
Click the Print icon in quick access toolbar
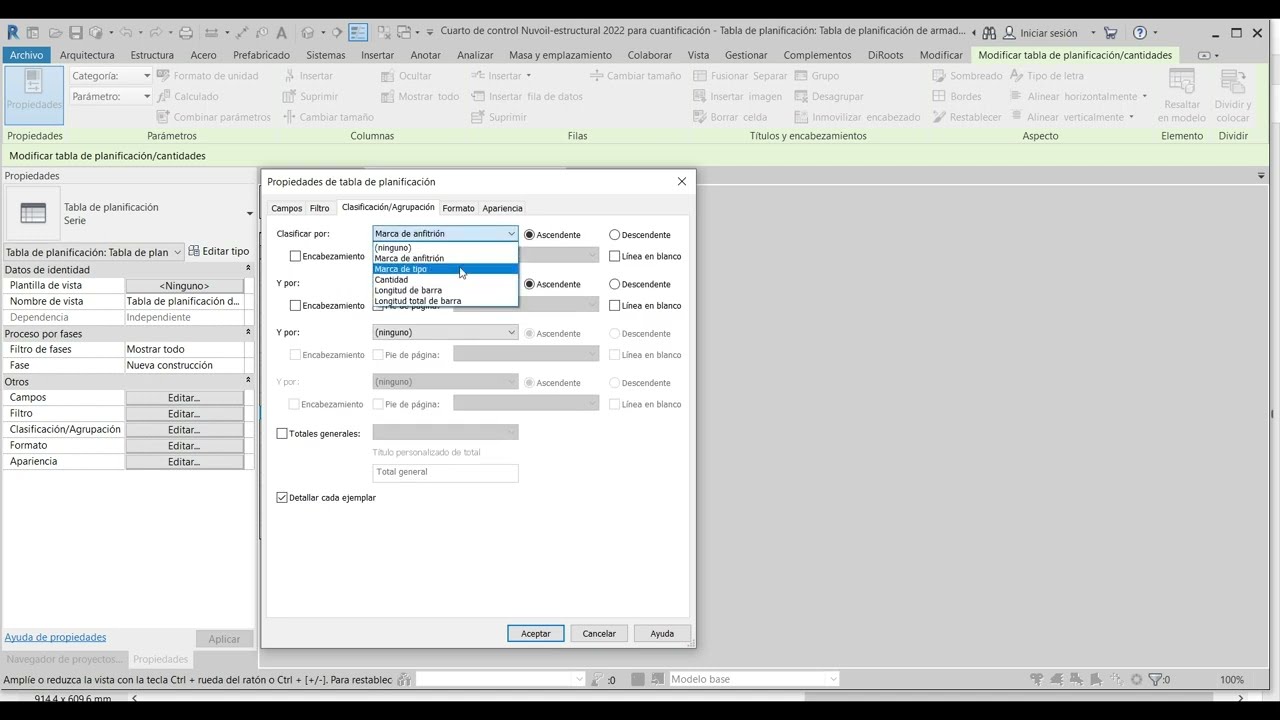(186, 32)
